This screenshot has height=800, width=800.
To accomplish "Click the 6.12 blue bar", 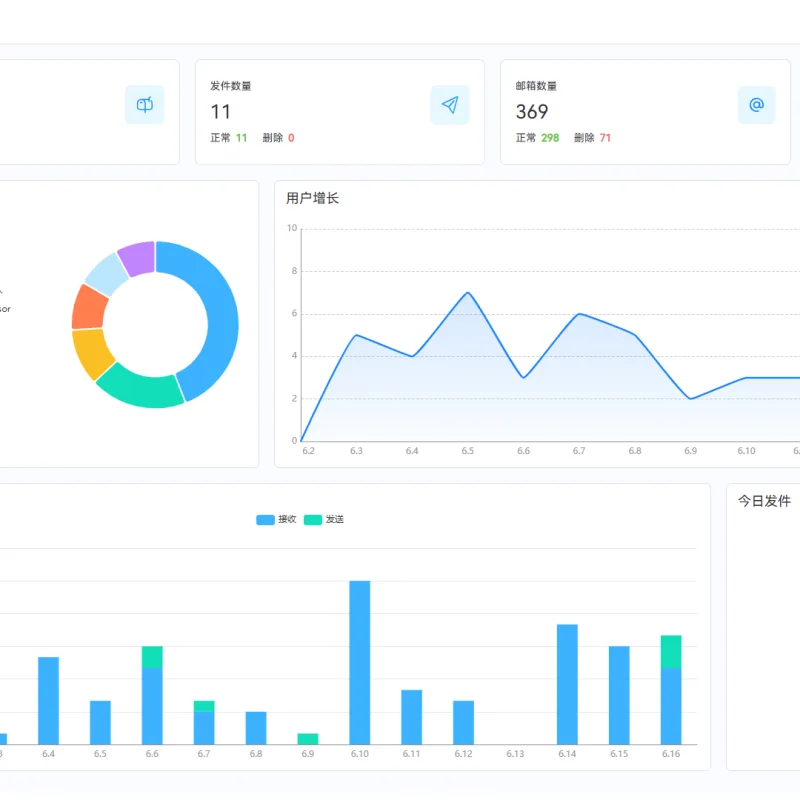I will coord(463,722).
